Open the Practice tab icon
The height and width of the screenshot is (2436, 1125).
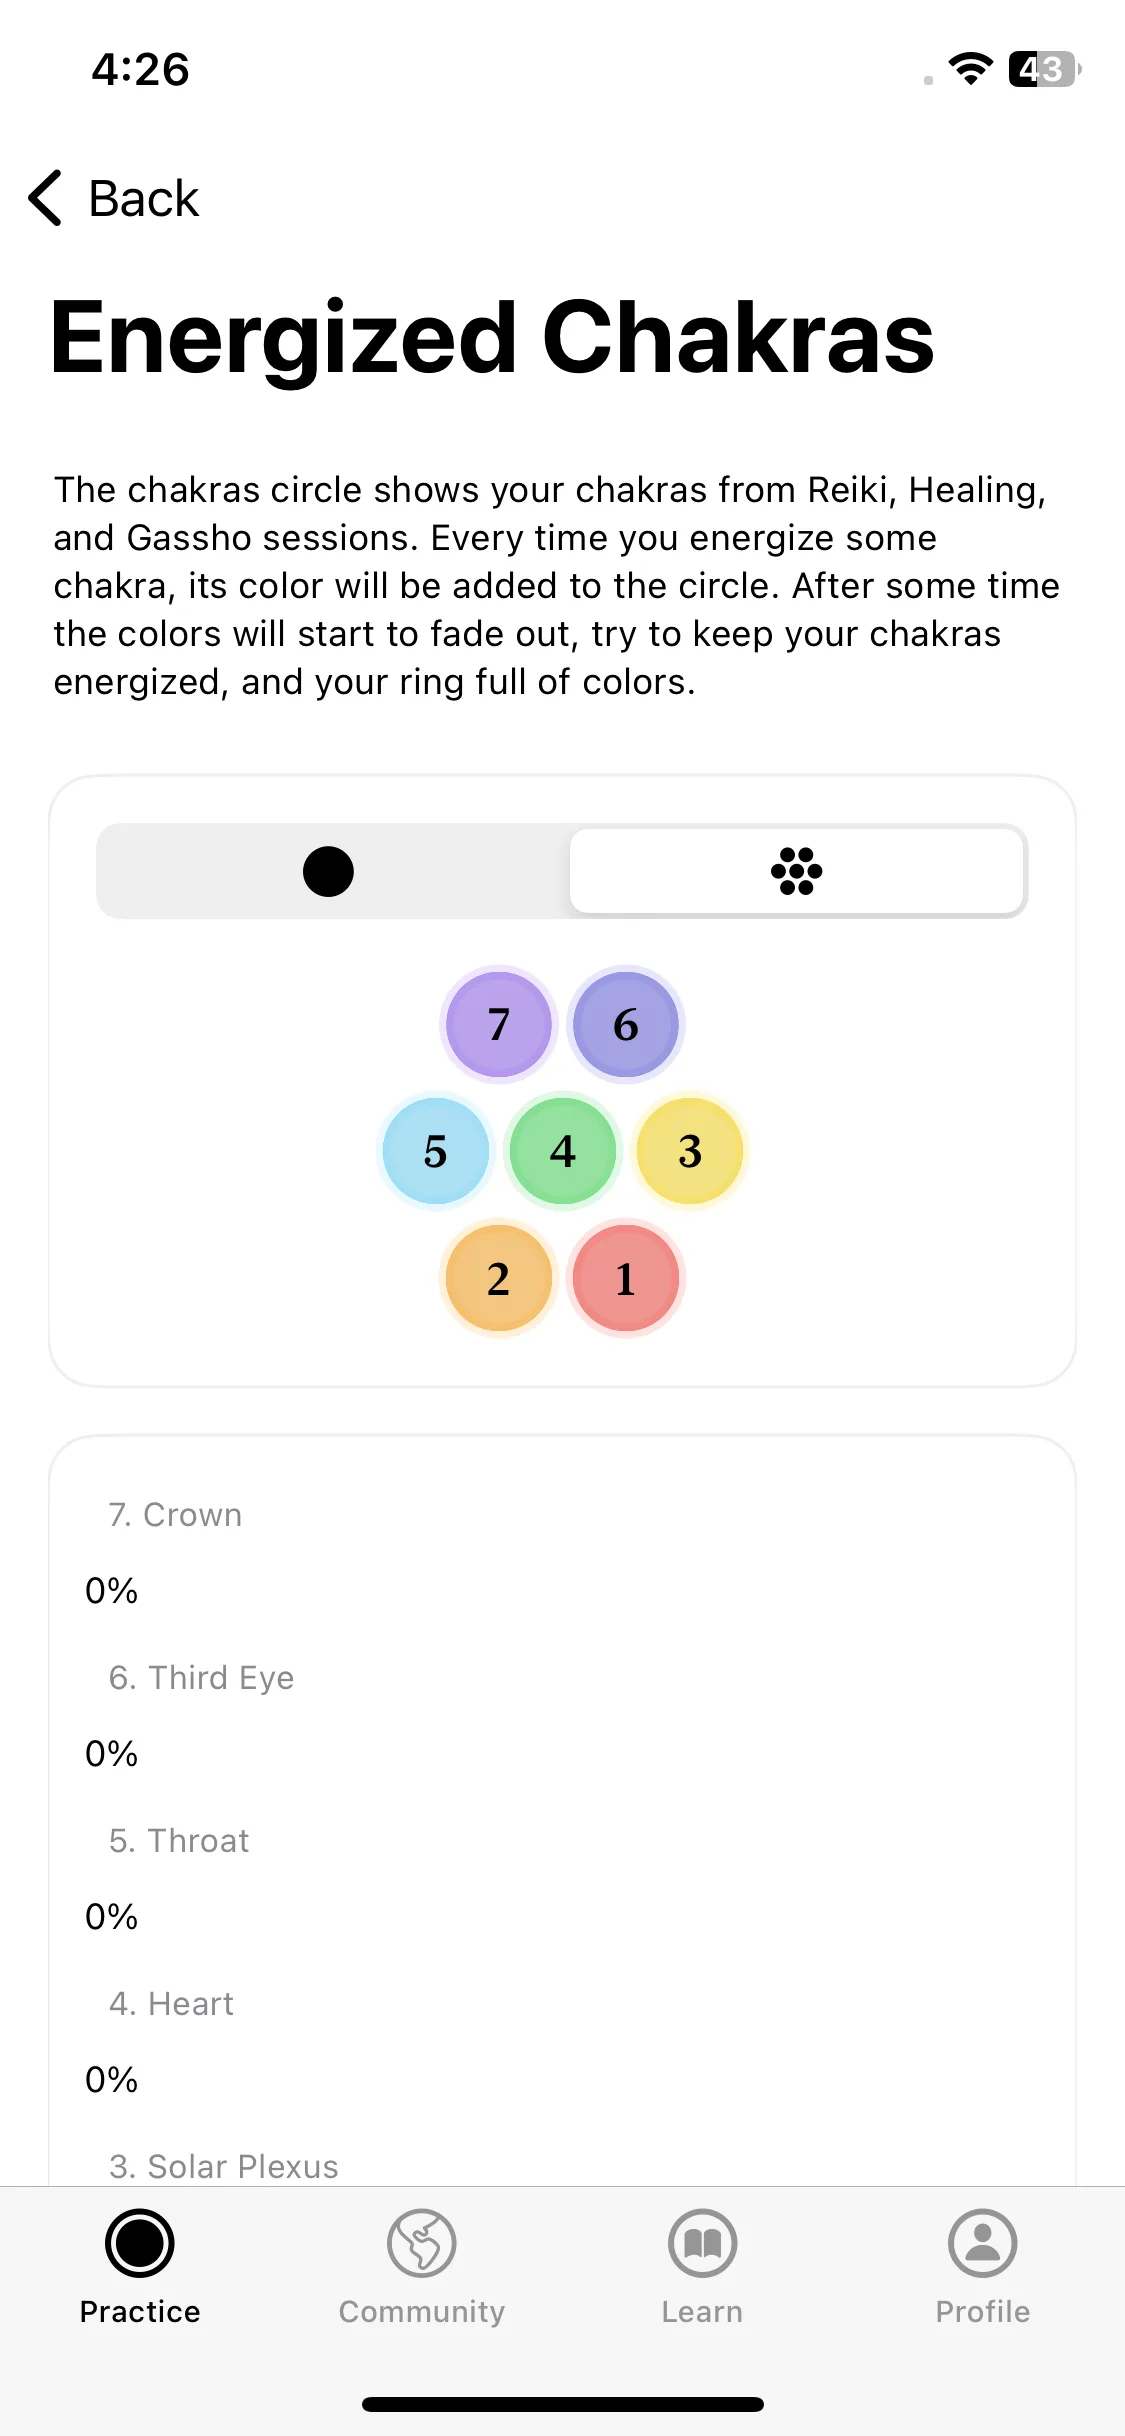140,2243
